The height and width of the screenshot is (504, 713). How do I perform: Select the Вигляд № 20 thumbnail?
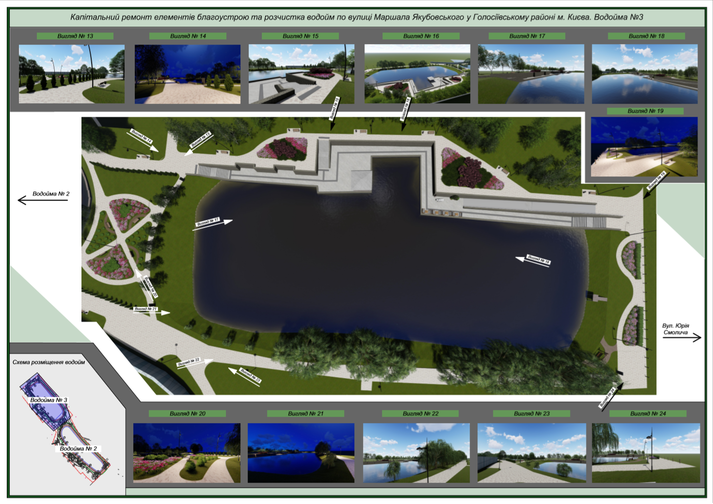pyautogui.click(x=187, y=451)
